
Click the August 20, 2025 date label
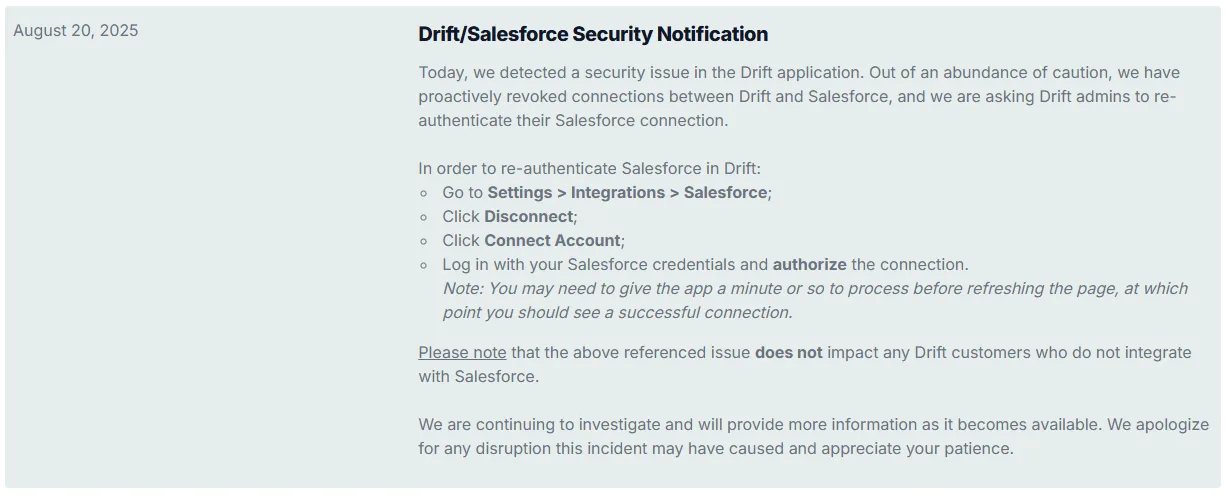[x=76, y=31]
